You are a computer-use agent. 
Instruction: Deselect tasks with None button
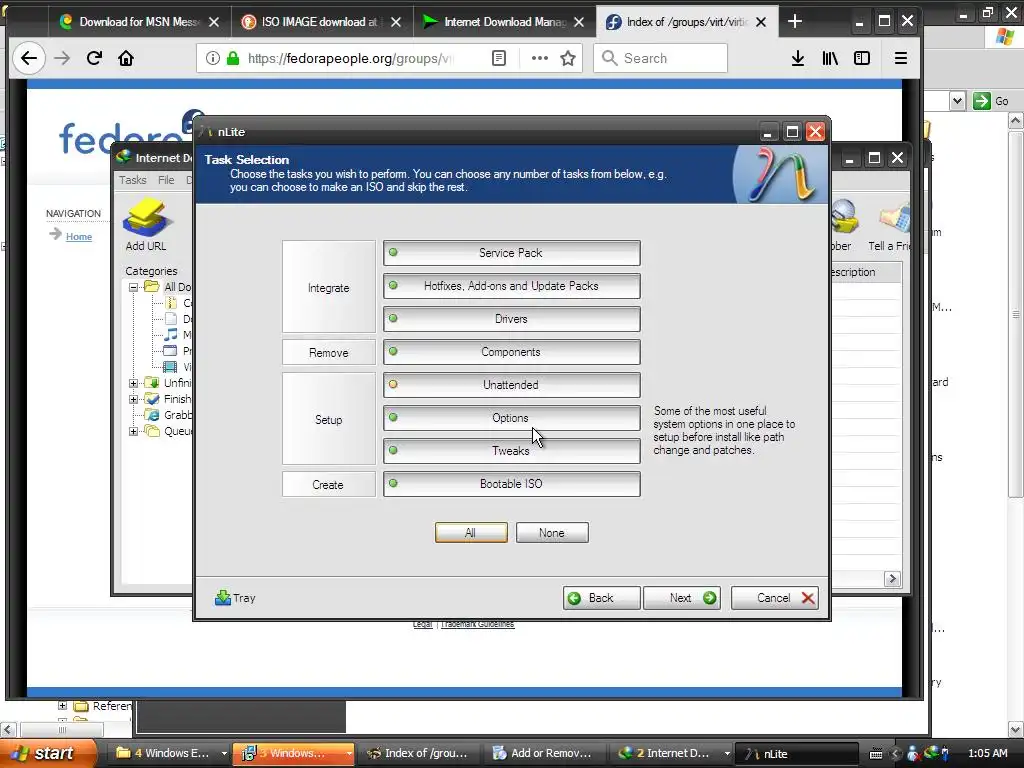click(552, 533)
